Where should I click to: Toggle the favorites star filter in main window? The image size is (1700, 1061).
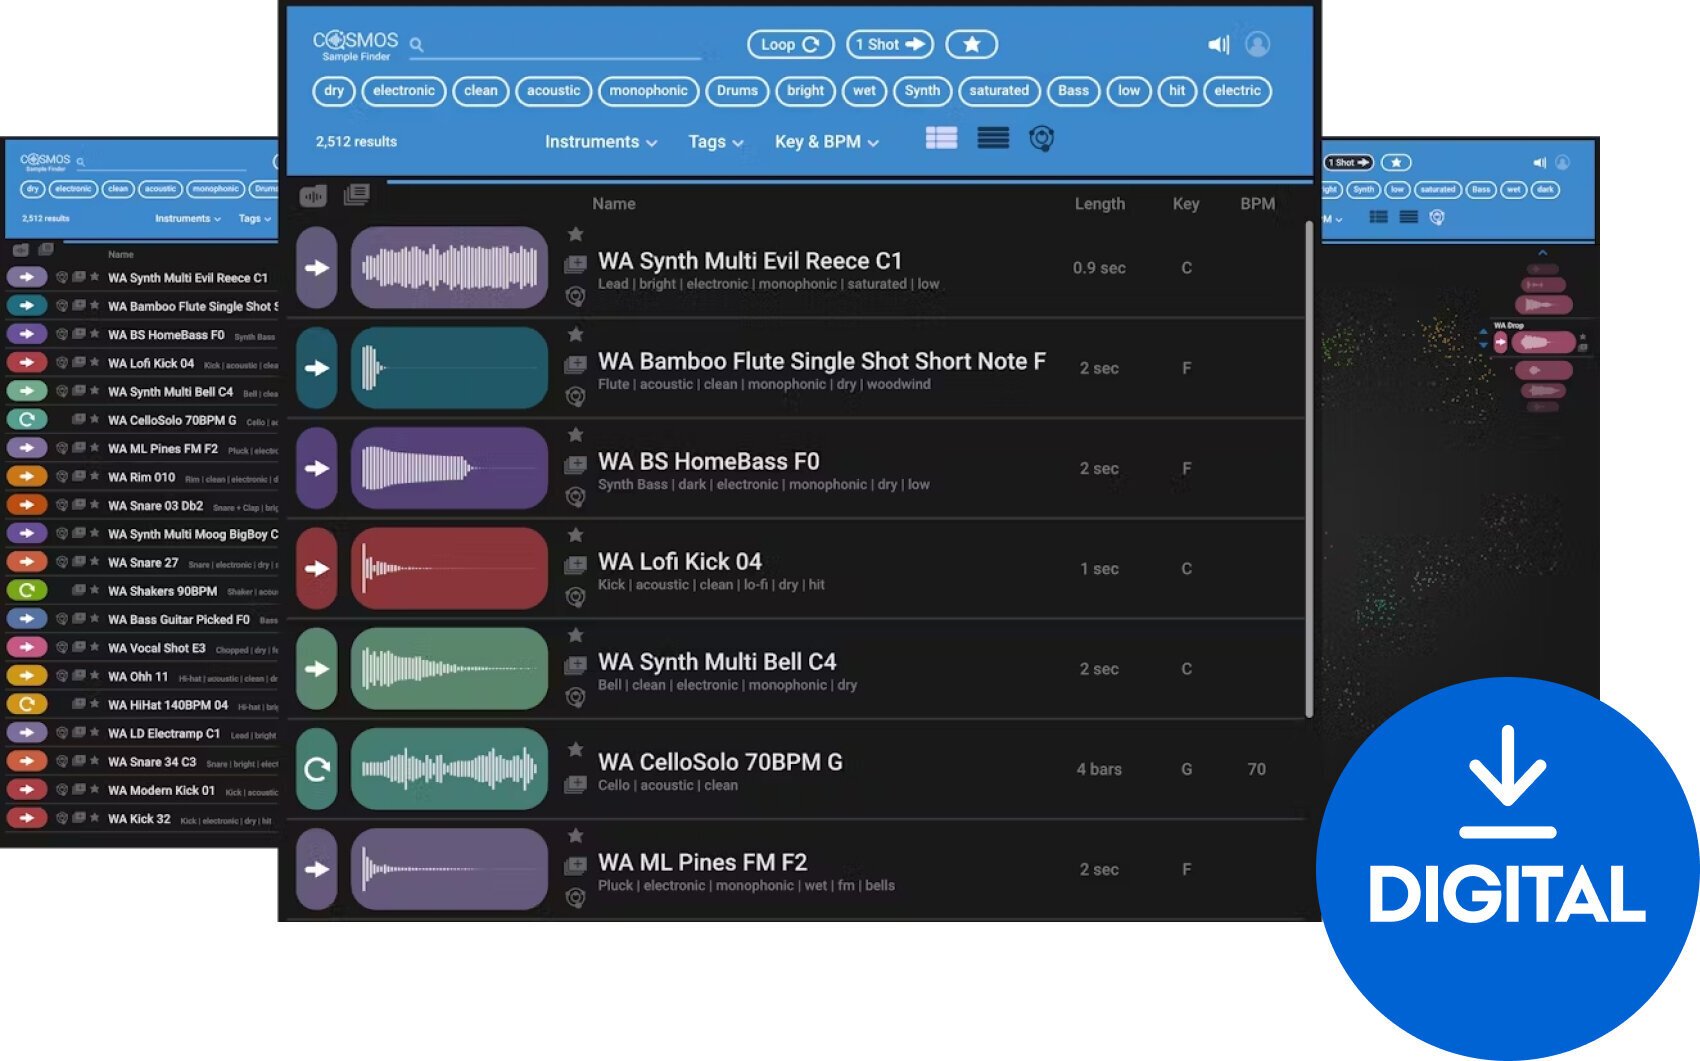[971, 44]
